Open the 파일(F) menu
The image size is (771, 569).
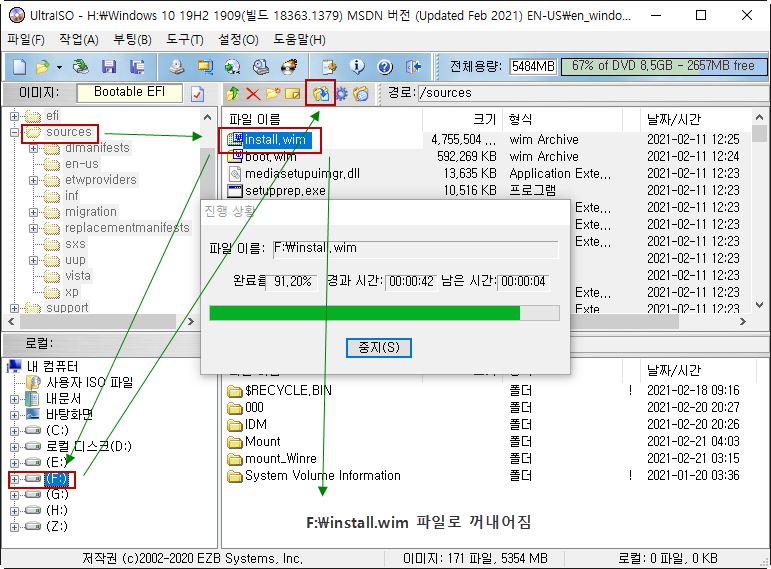[26, 39]
